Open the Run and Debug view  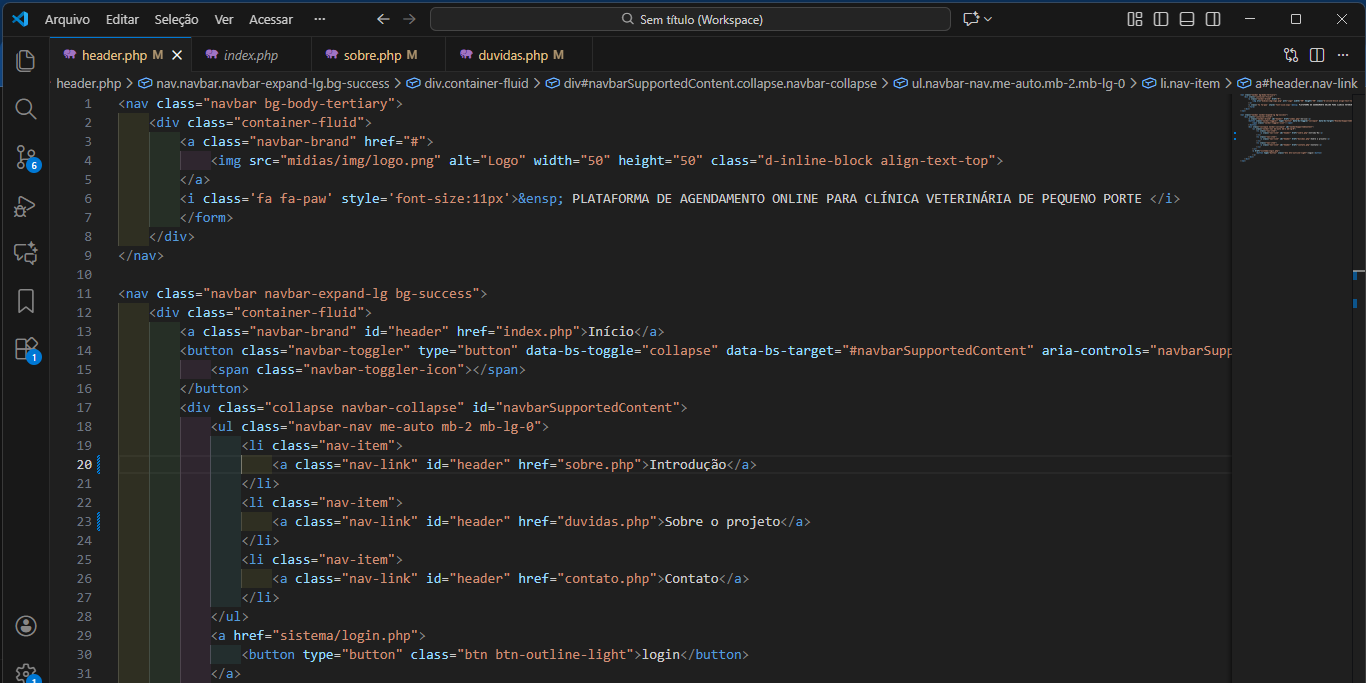tap(26, 206)
